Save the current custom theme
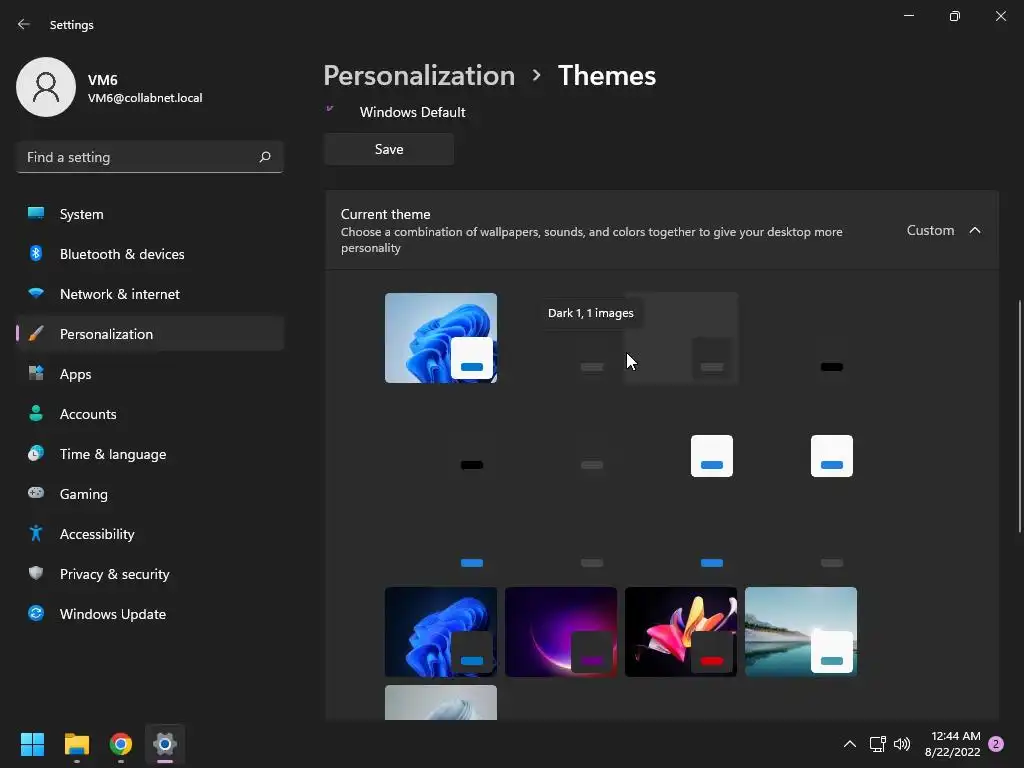 pos(389,149)
